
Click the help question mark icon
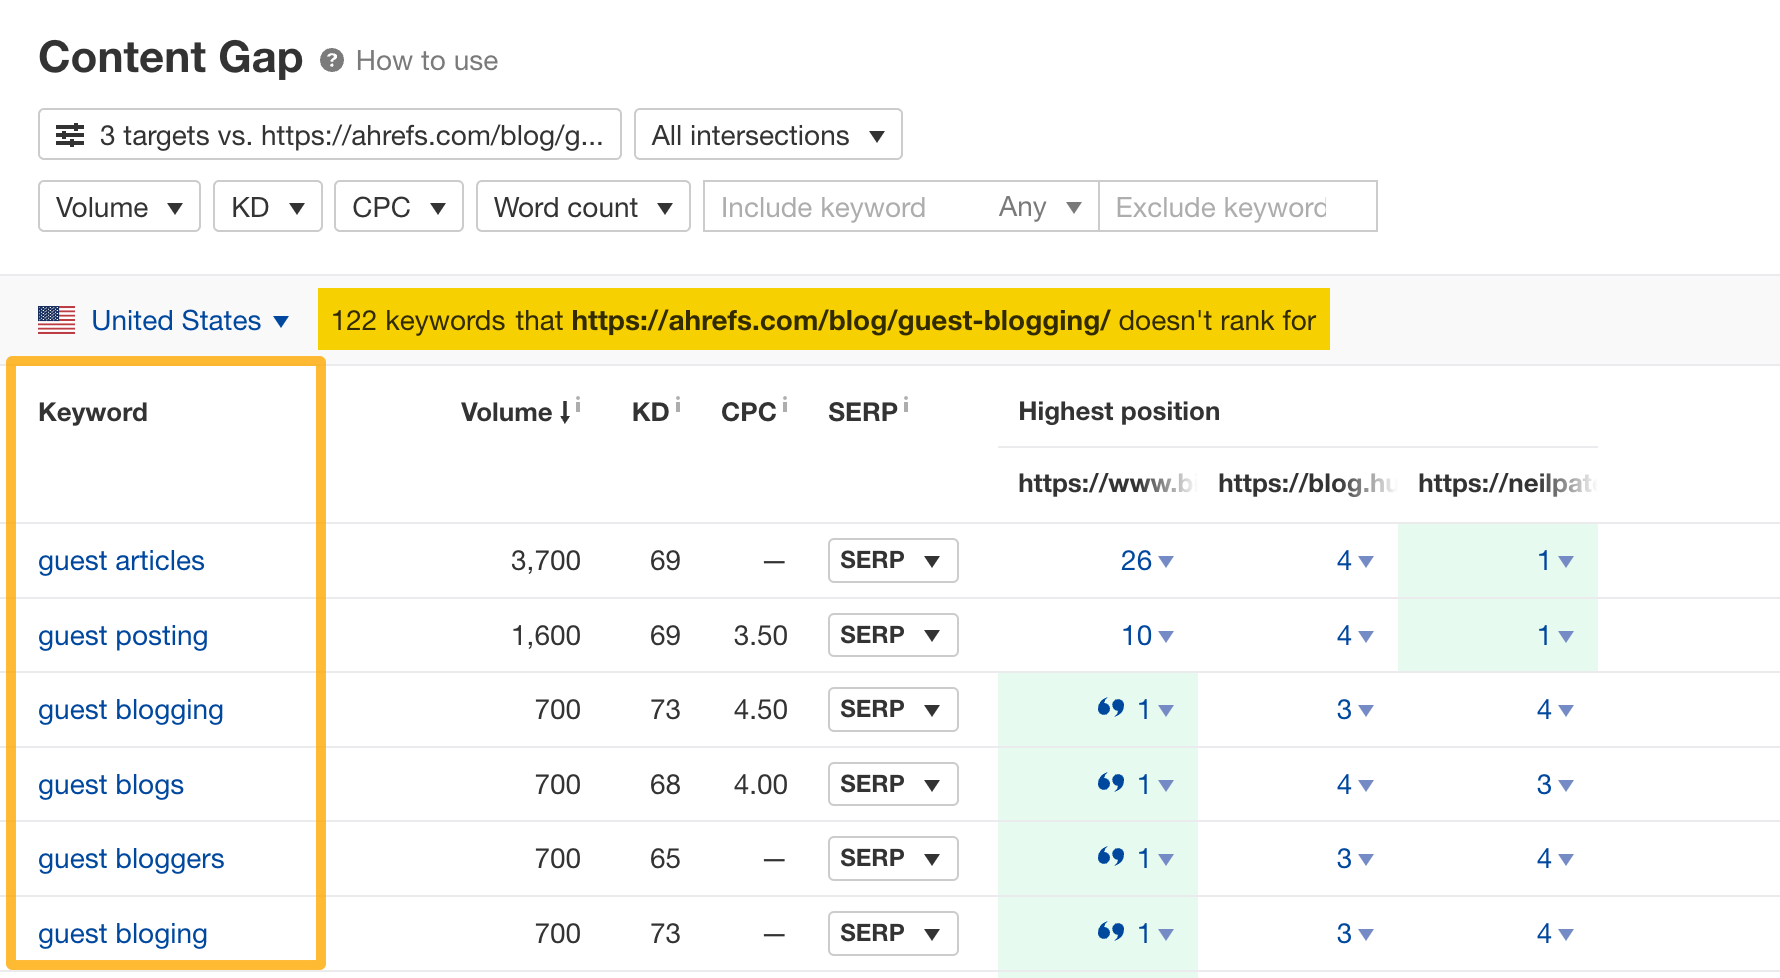click(332, 61)
